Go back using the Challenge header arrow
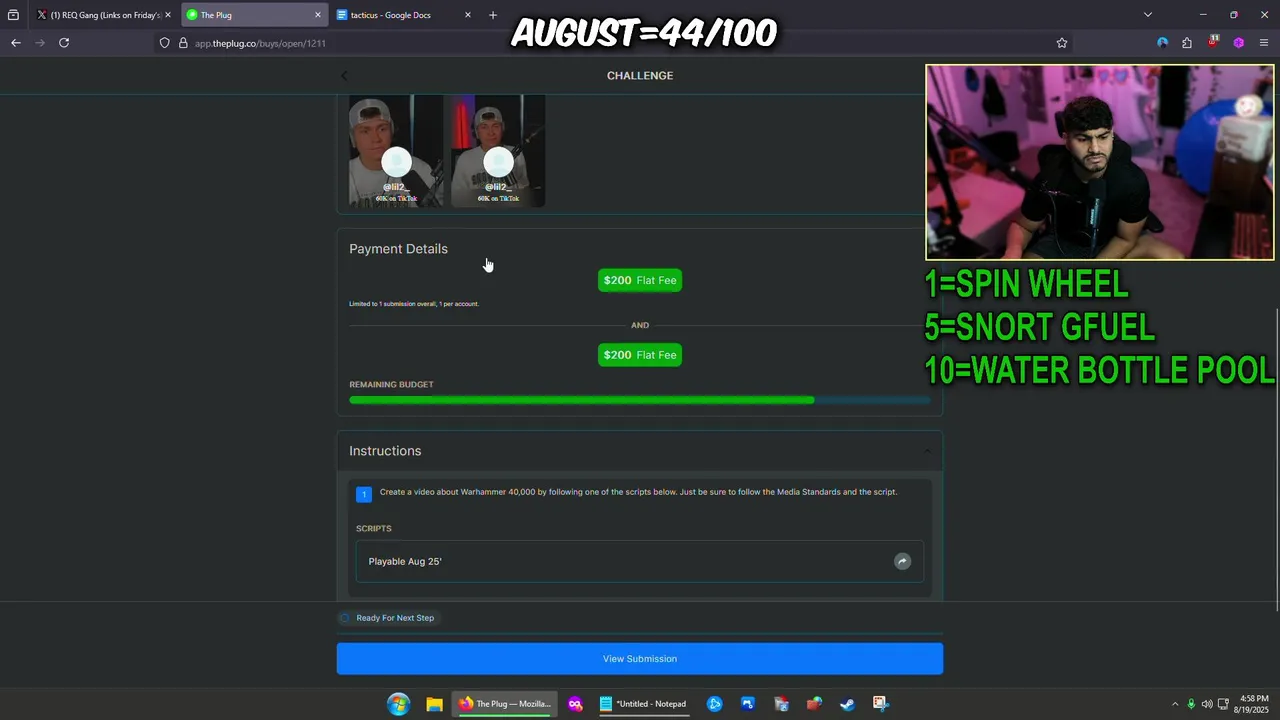The image size is (1280, 720). [344, 76]
